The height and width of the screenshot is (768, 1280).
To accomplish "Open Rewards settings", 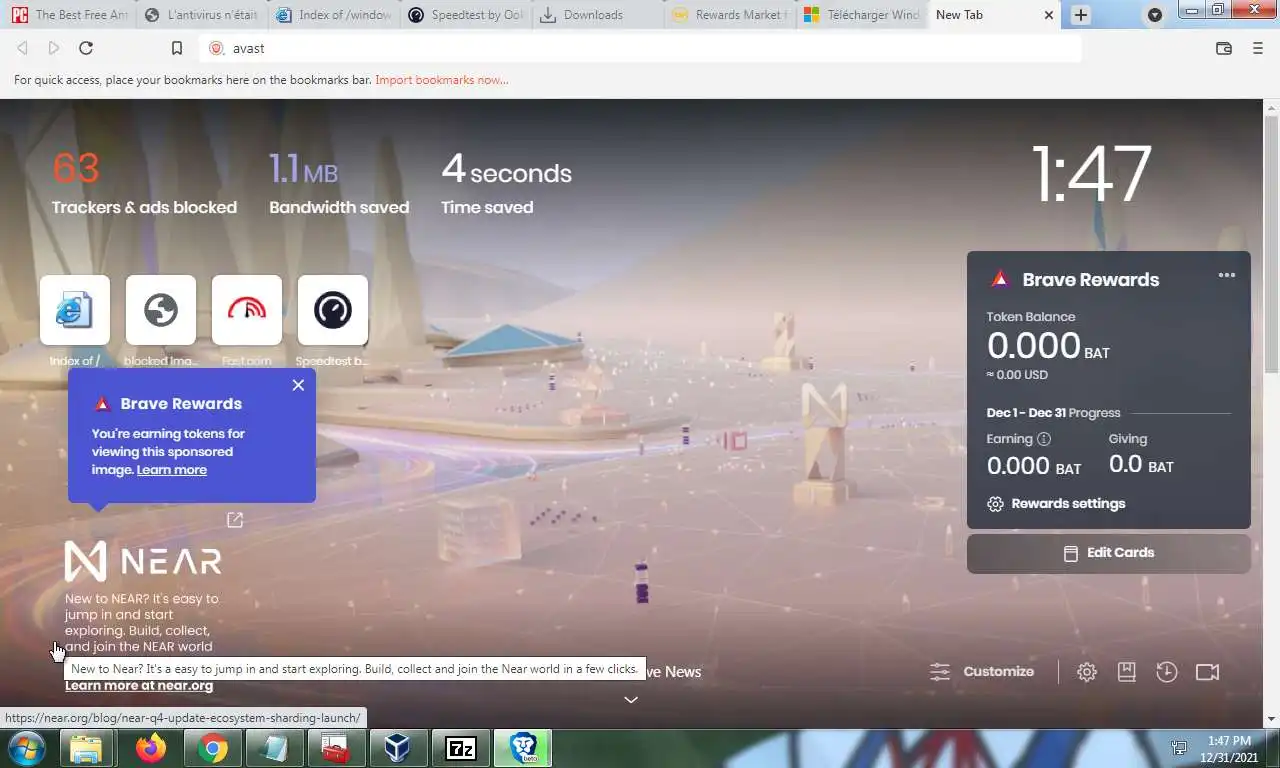I will (1056, 504).
